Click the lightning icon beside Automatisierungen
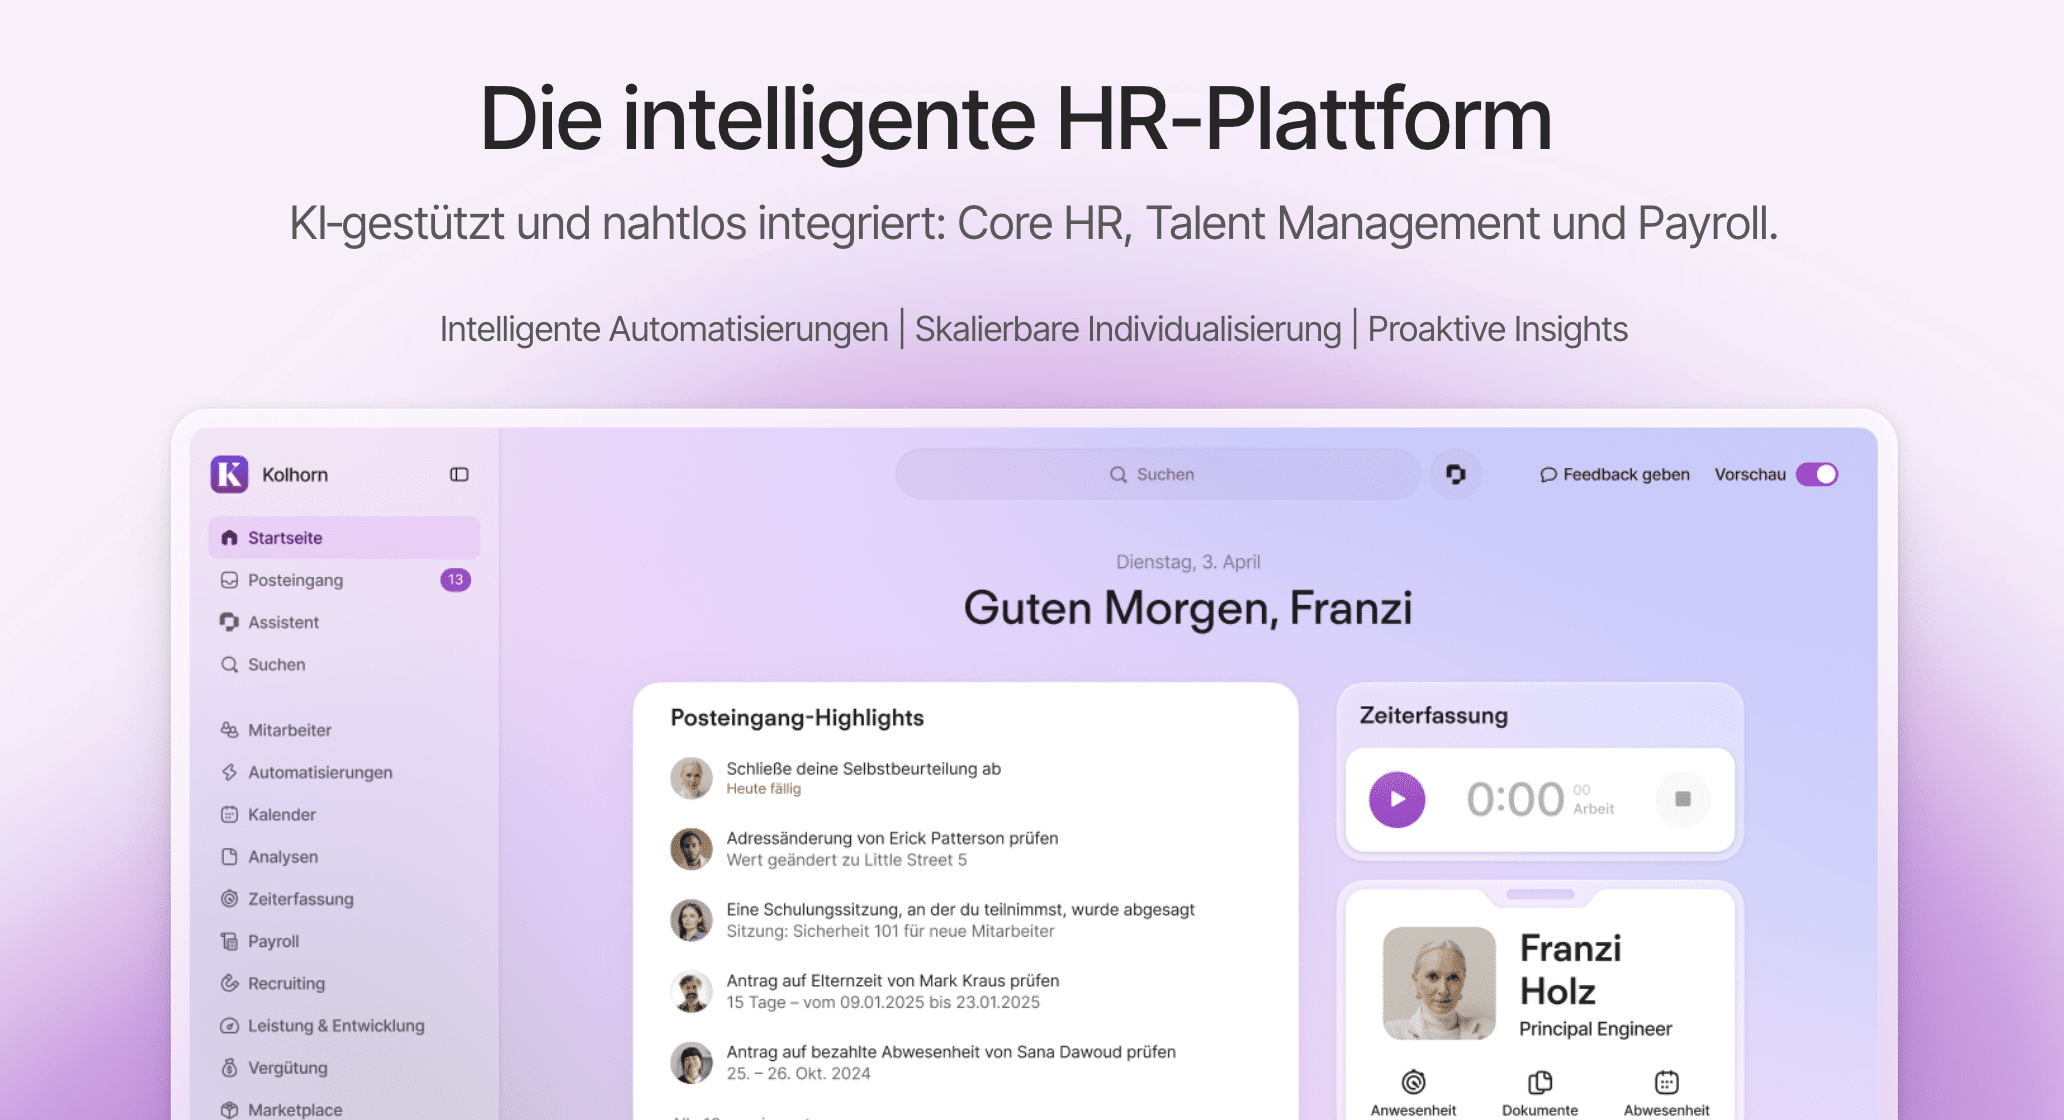The width and height of the screenshot is (2064, 1120). point(229,772)
